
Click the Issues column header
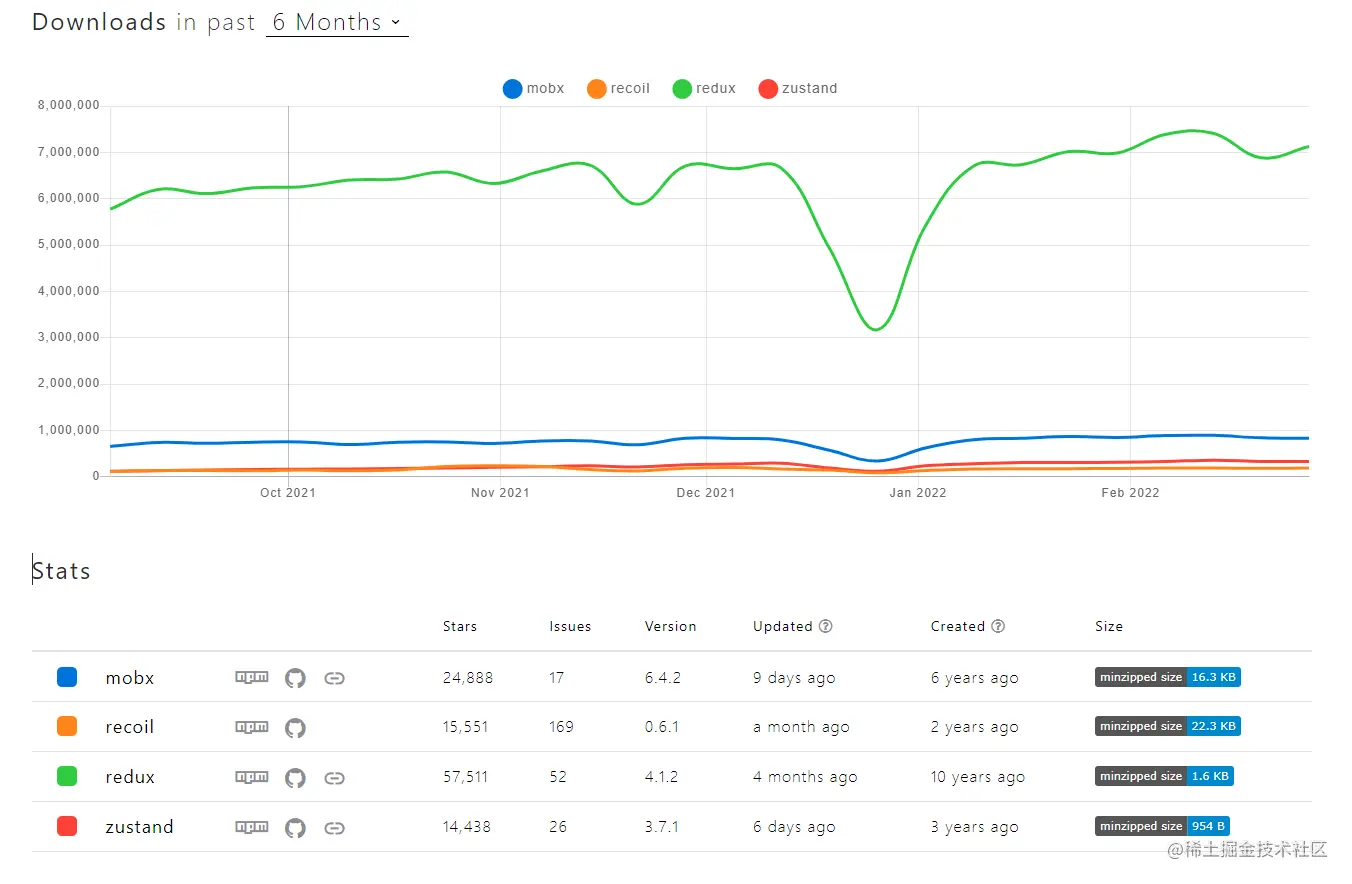(x=570, y=627)
